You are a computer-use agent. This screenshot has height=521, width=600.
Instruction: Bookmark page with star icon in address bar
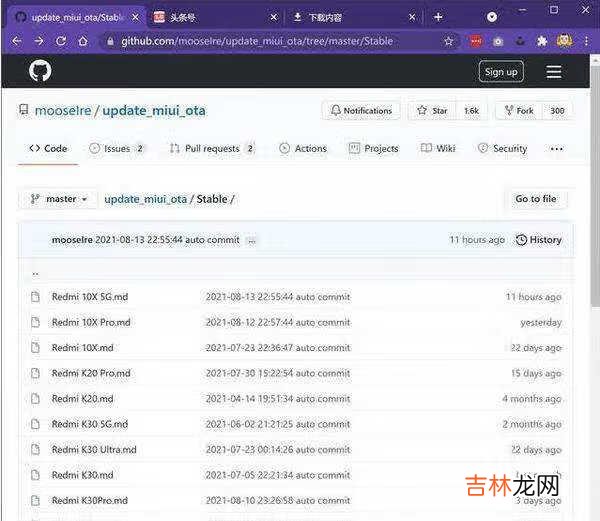449,41
